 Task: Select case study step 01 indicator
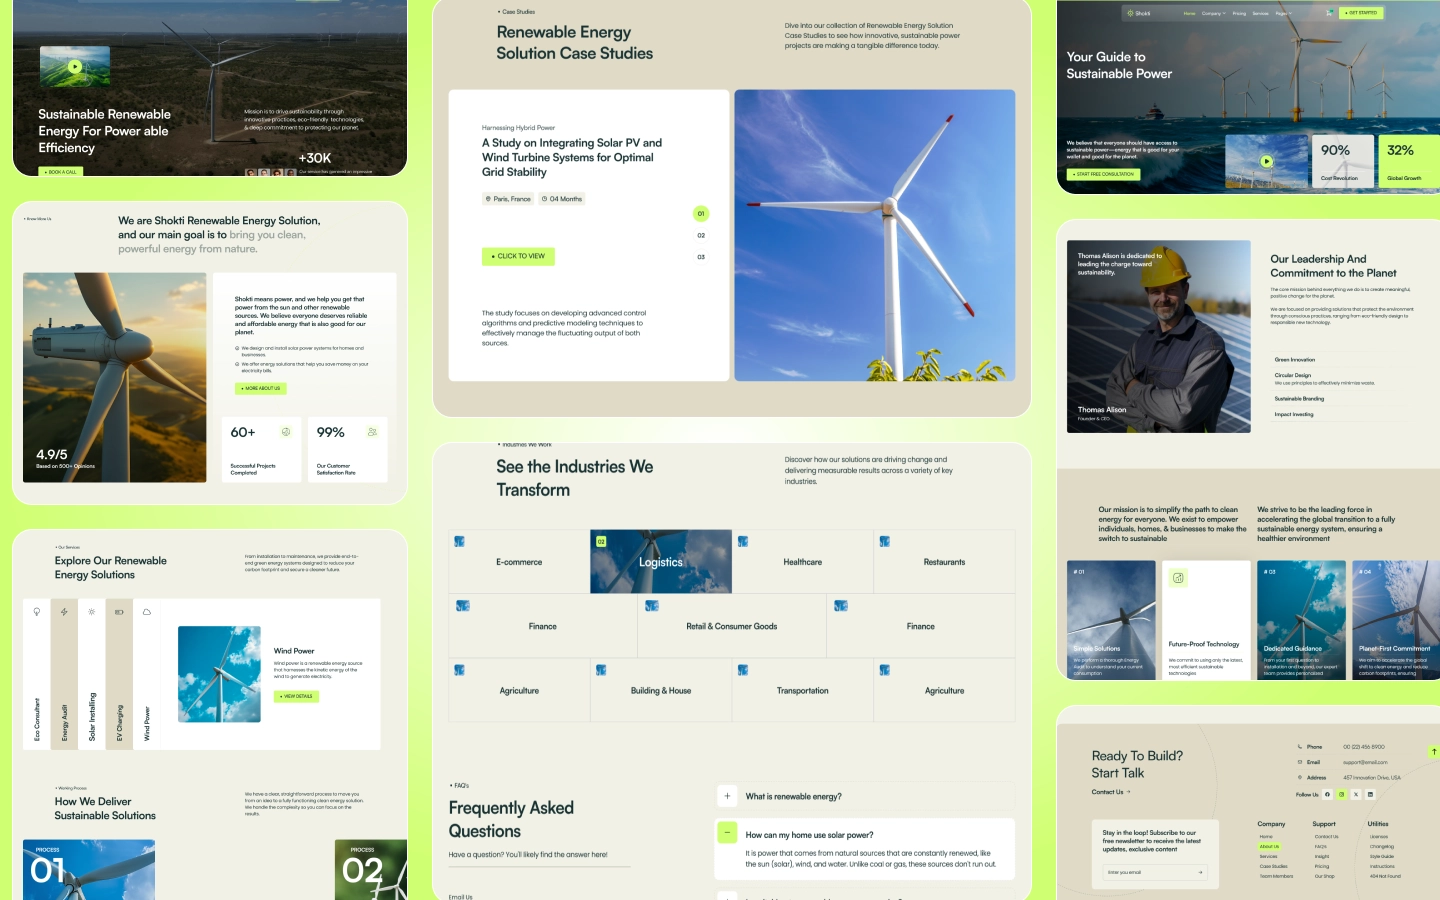tap(701, 213)
